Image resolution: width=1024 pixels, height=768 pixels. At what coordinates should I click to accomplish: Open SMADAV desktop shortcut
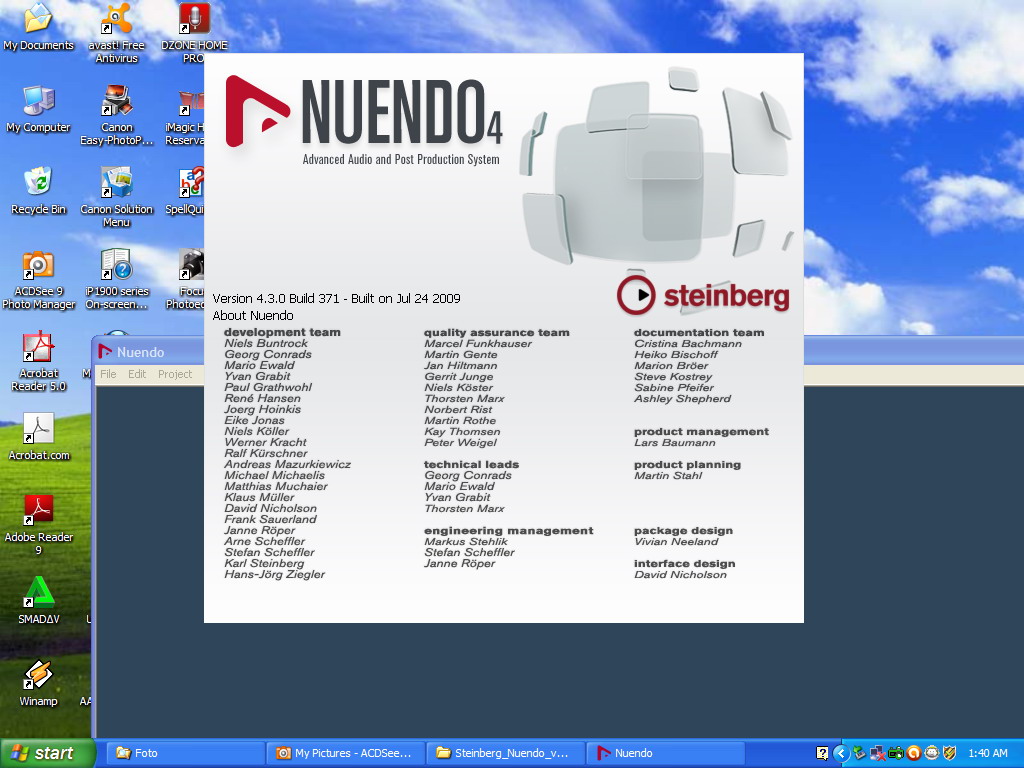[38, 601]
